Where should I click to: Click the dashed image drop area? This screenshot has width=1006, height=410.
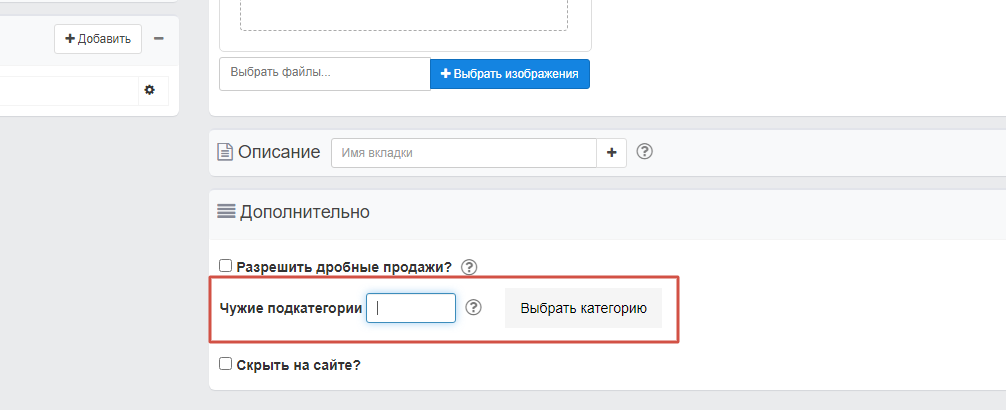[x=404, y=15]
